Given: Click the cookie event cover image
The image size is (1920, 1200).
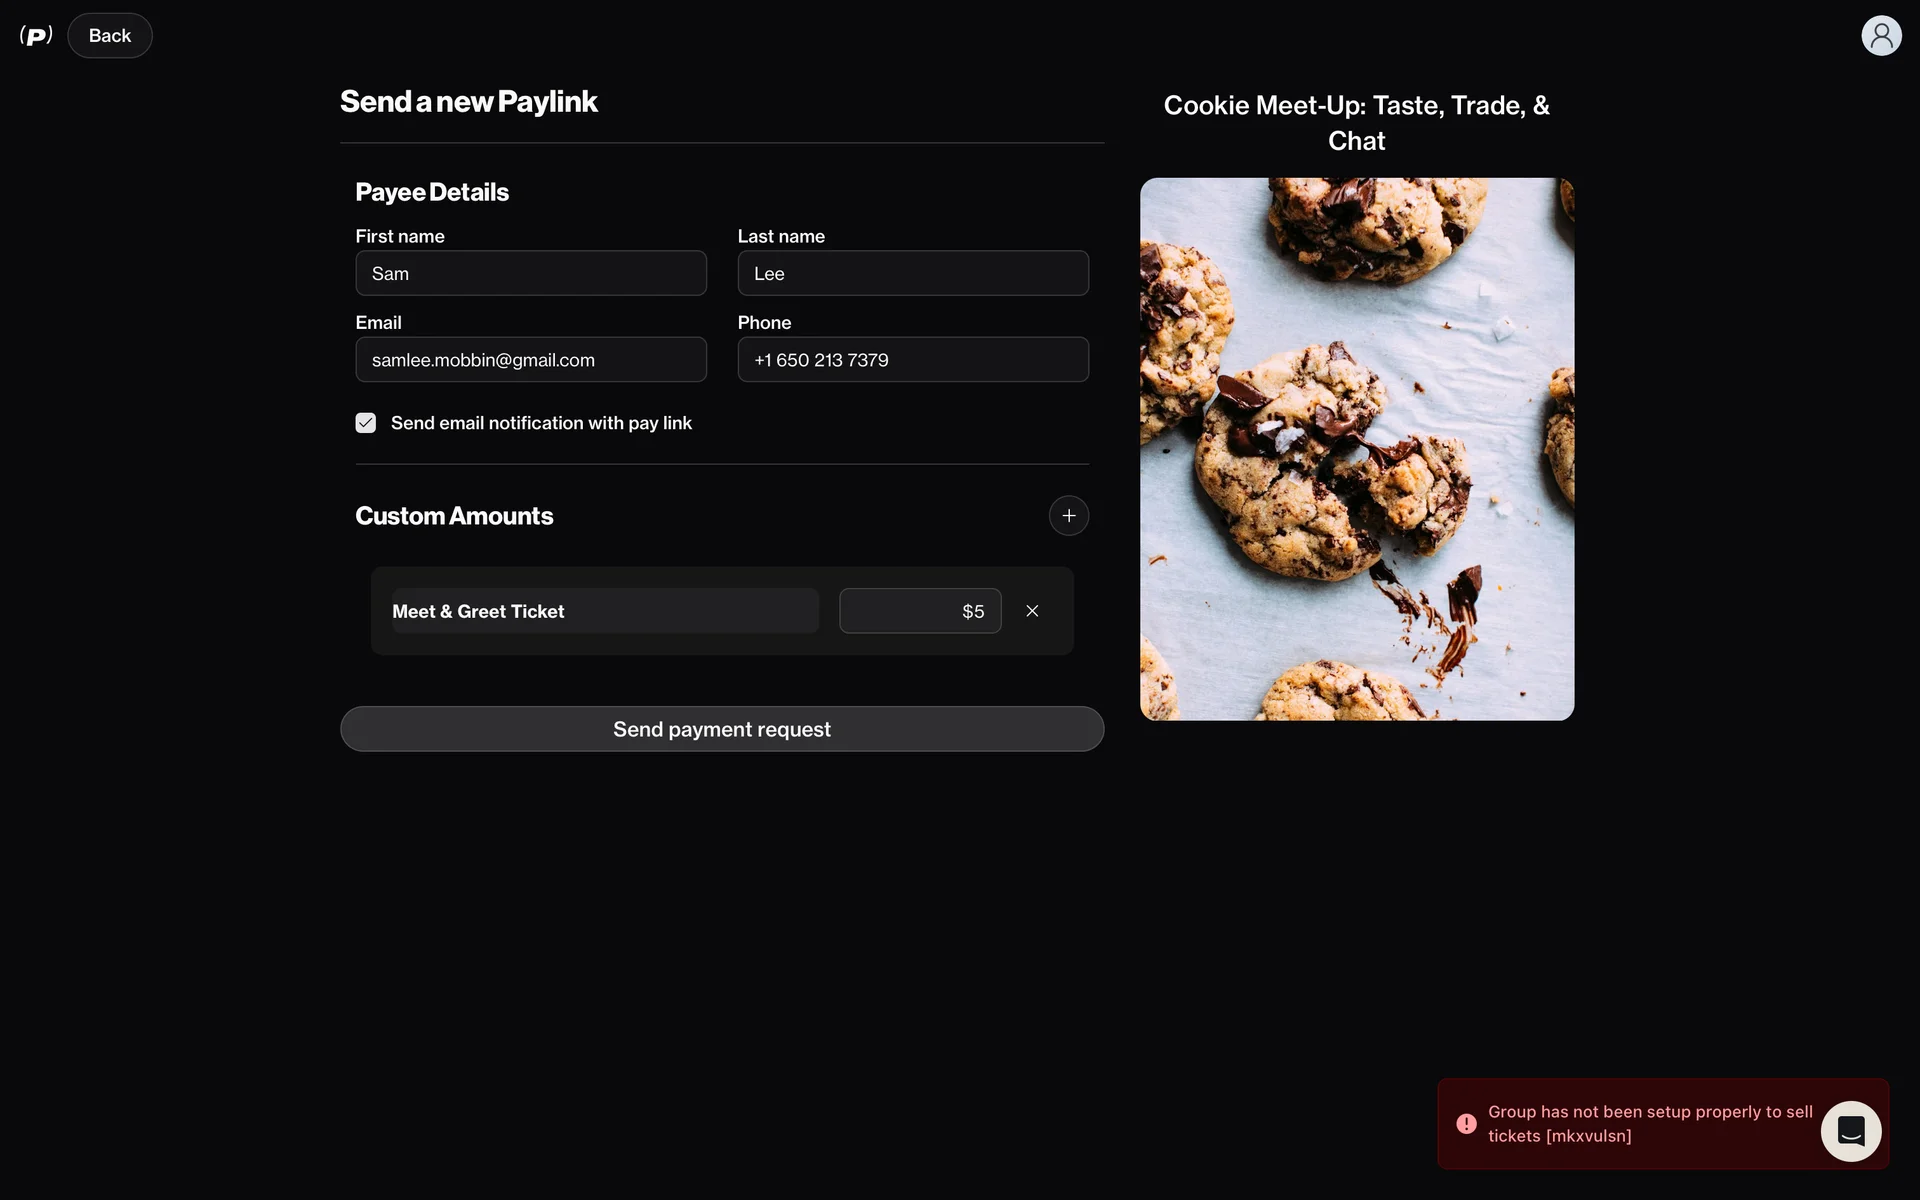Looking at the screenshot, I should (x=1356, y=449).
